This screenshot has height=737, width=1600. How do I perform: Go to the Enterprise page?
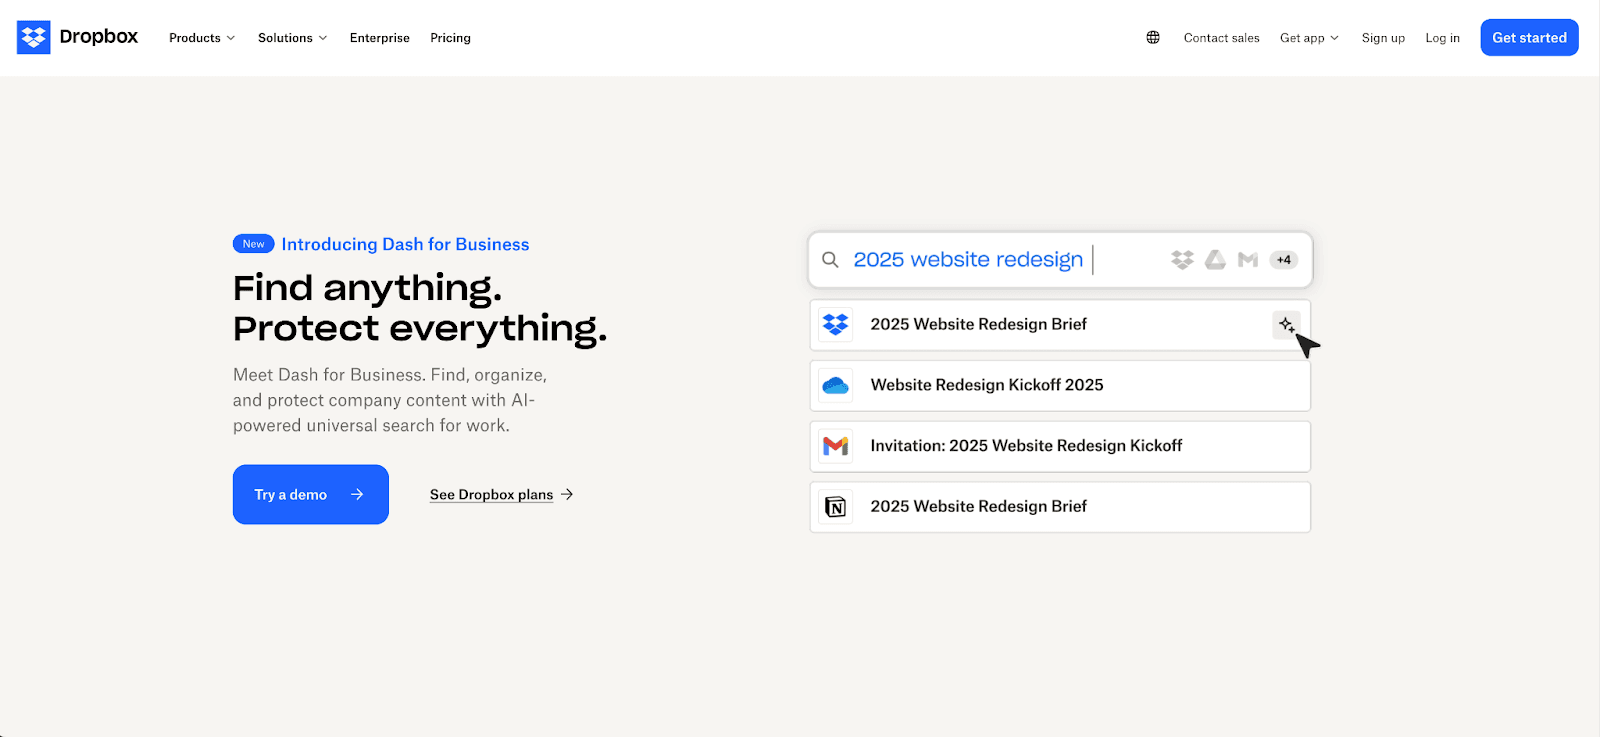point(379,38)
